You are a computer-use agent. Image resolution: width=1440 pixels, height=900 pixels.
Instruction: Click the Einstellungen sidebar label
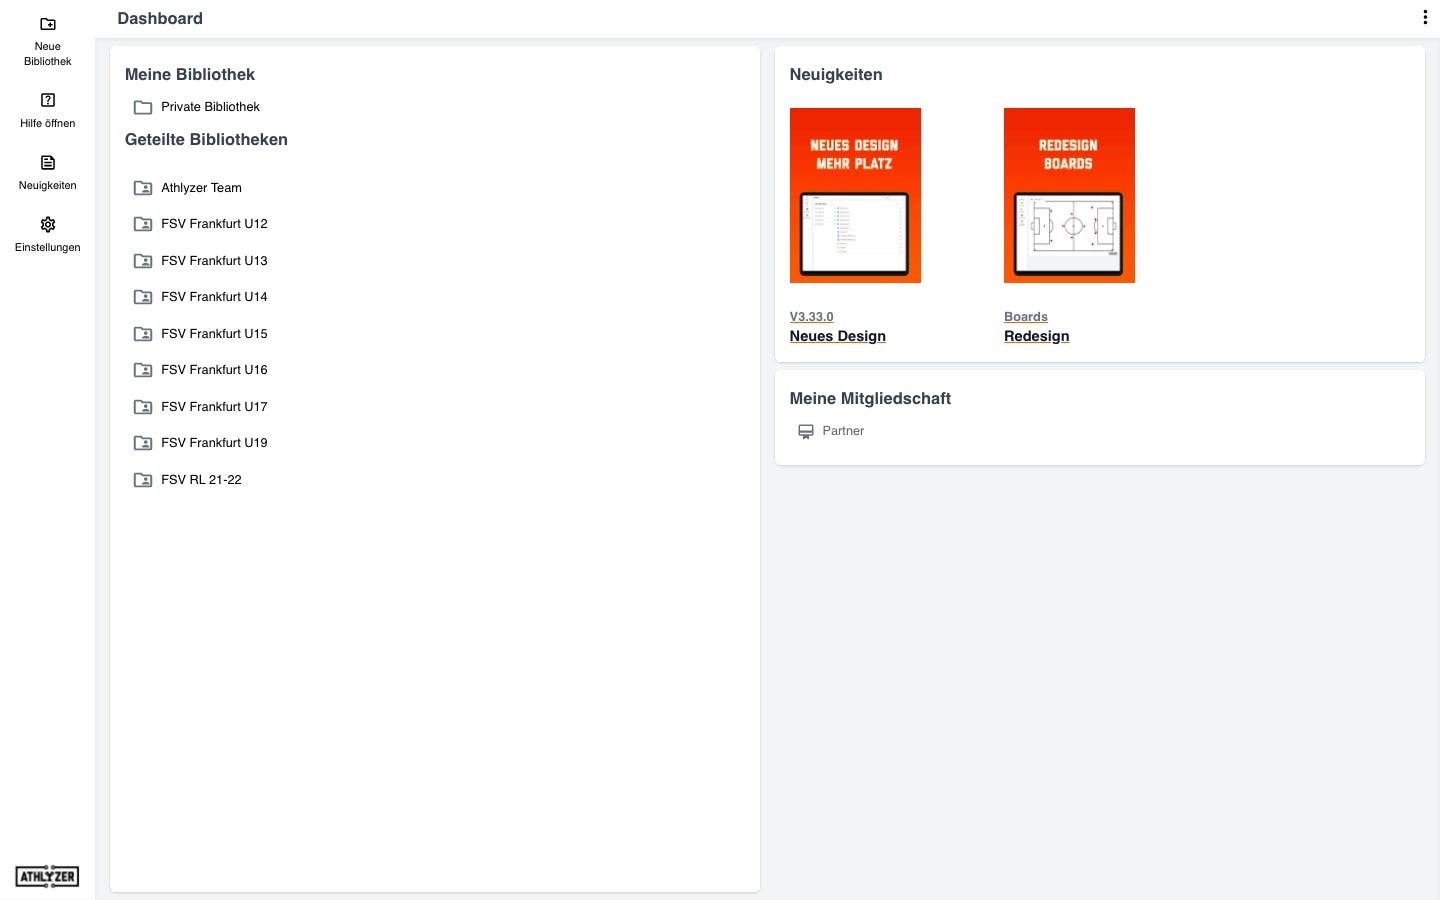[x=47, y=248]
